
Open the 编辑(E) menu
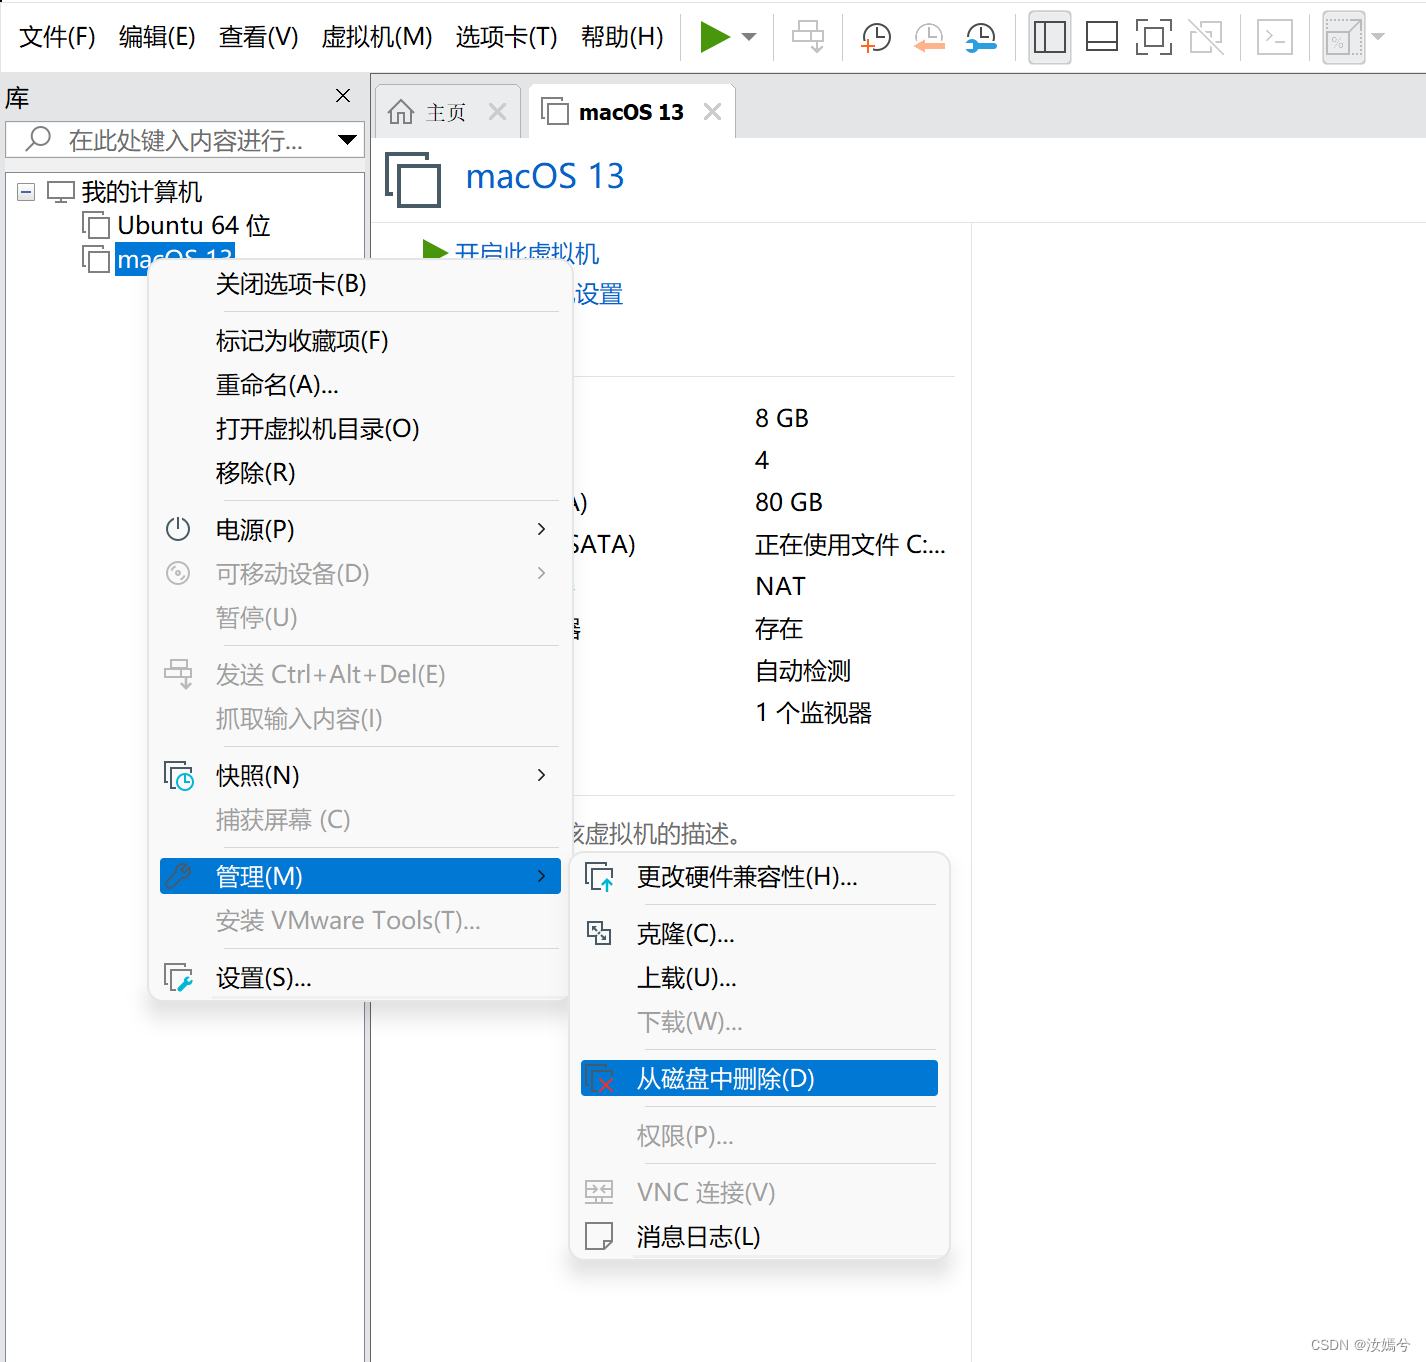157,37
